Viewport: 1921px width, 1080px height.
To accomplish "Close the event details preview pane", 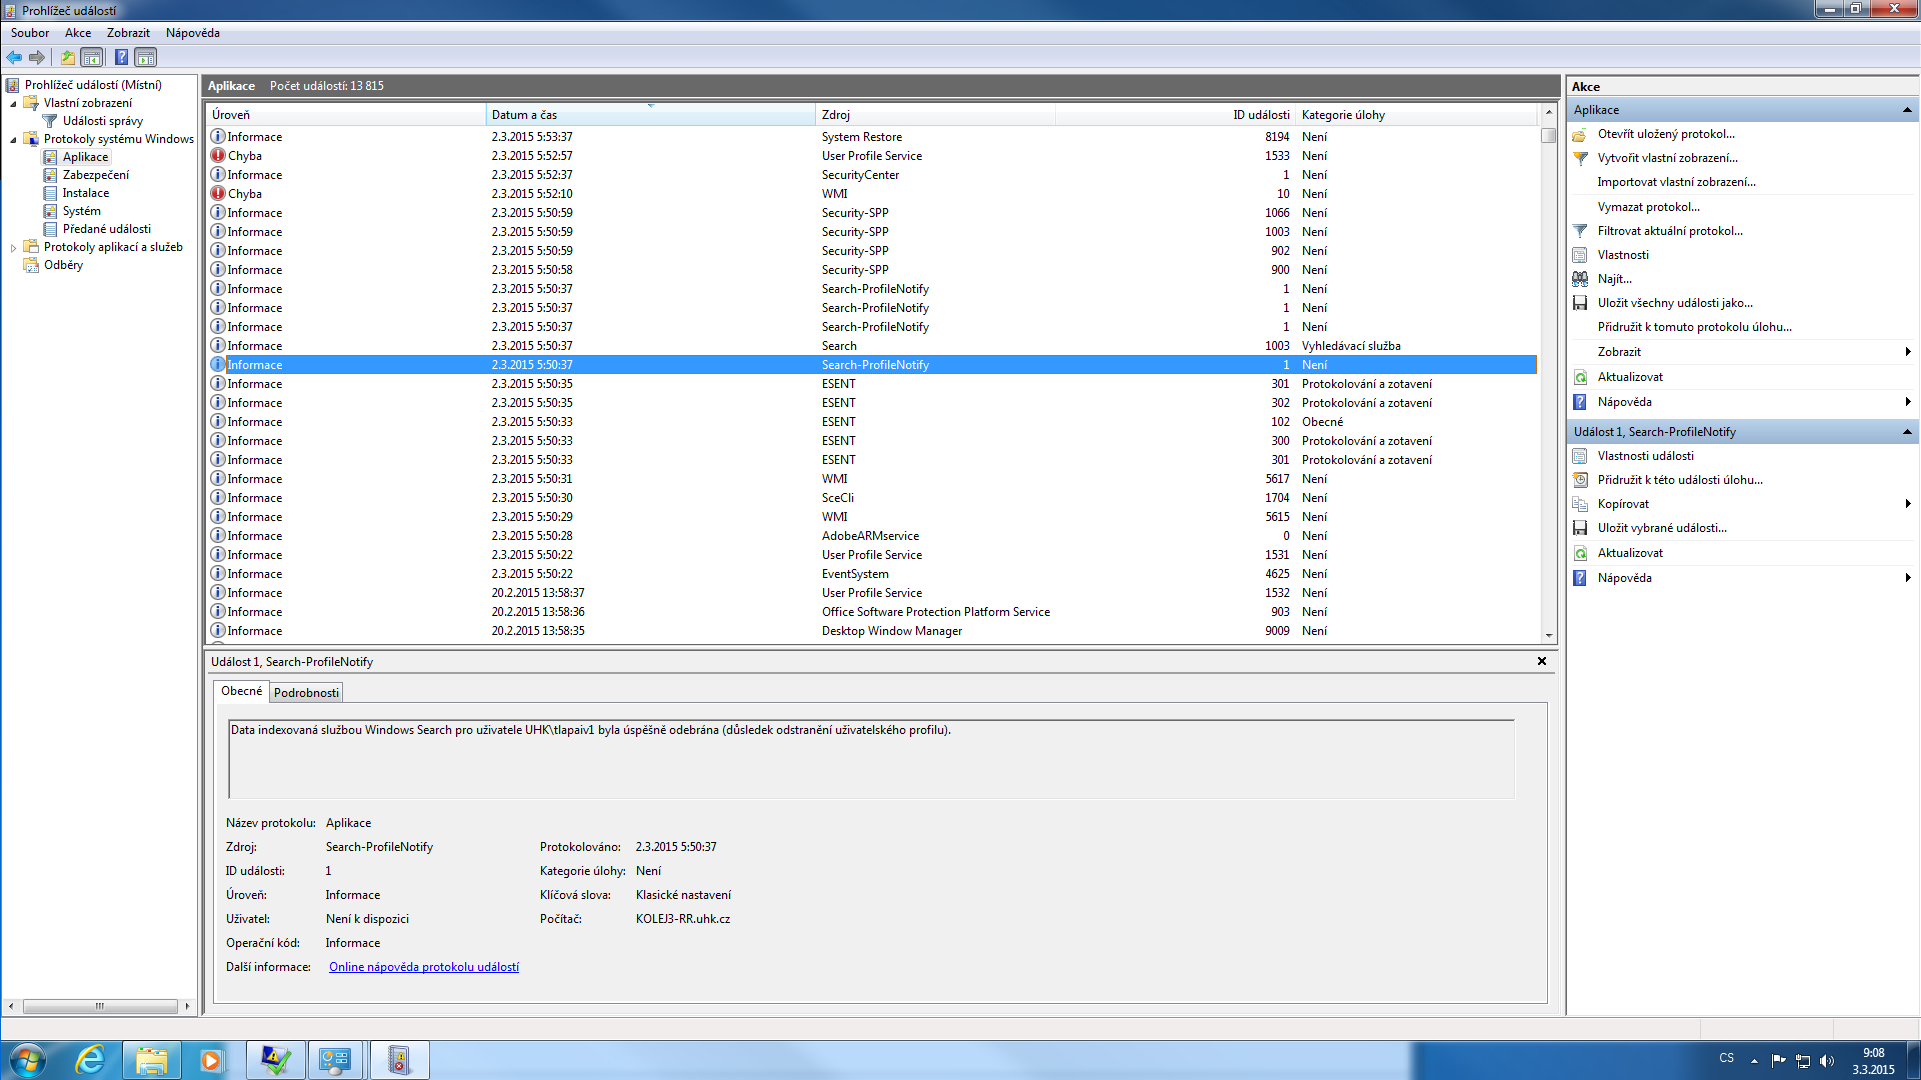I will click(1541, 661).
